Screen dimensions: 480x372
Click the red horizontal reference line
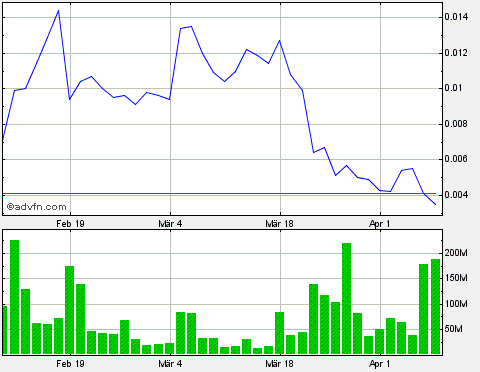pyautogui.click(x=219, y=193)
